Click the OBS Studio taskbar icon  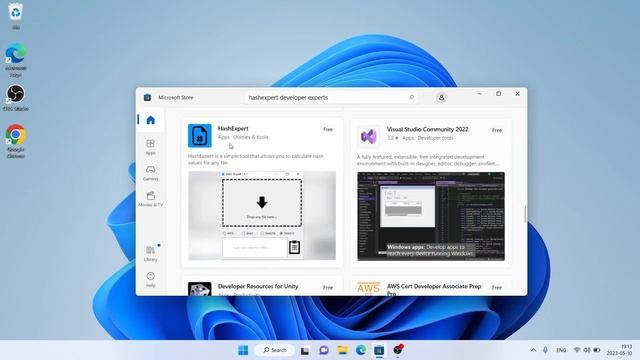coord(398,350)
